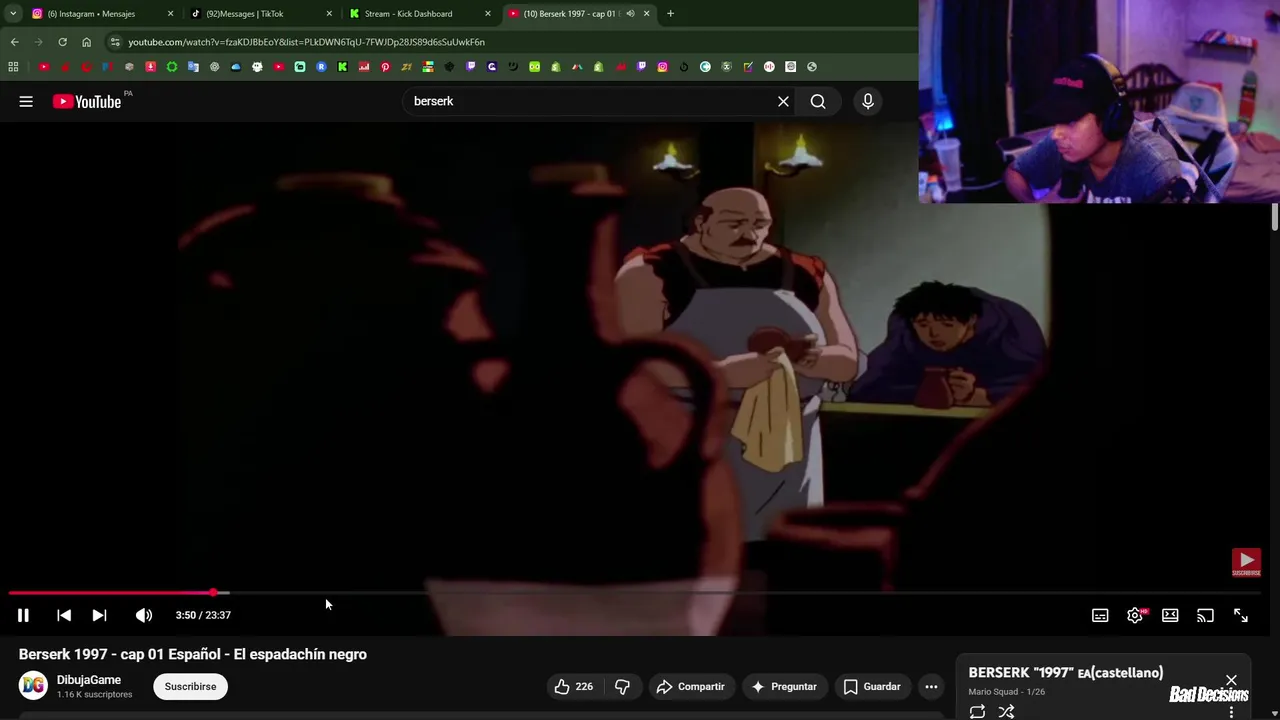Open the Google Translate bookmark
Screen dimensions: 1280x720
193,67
